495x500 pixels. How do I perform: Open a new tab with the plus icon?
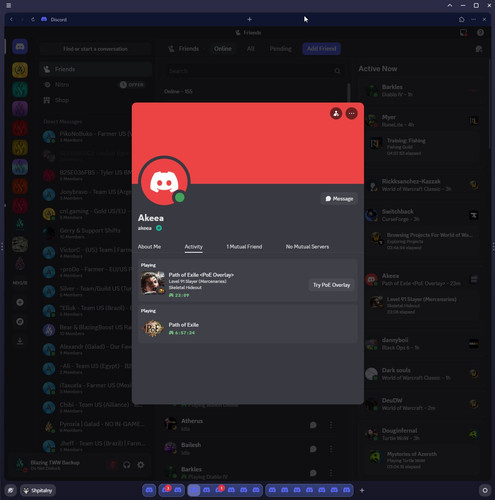coord(249,19)
